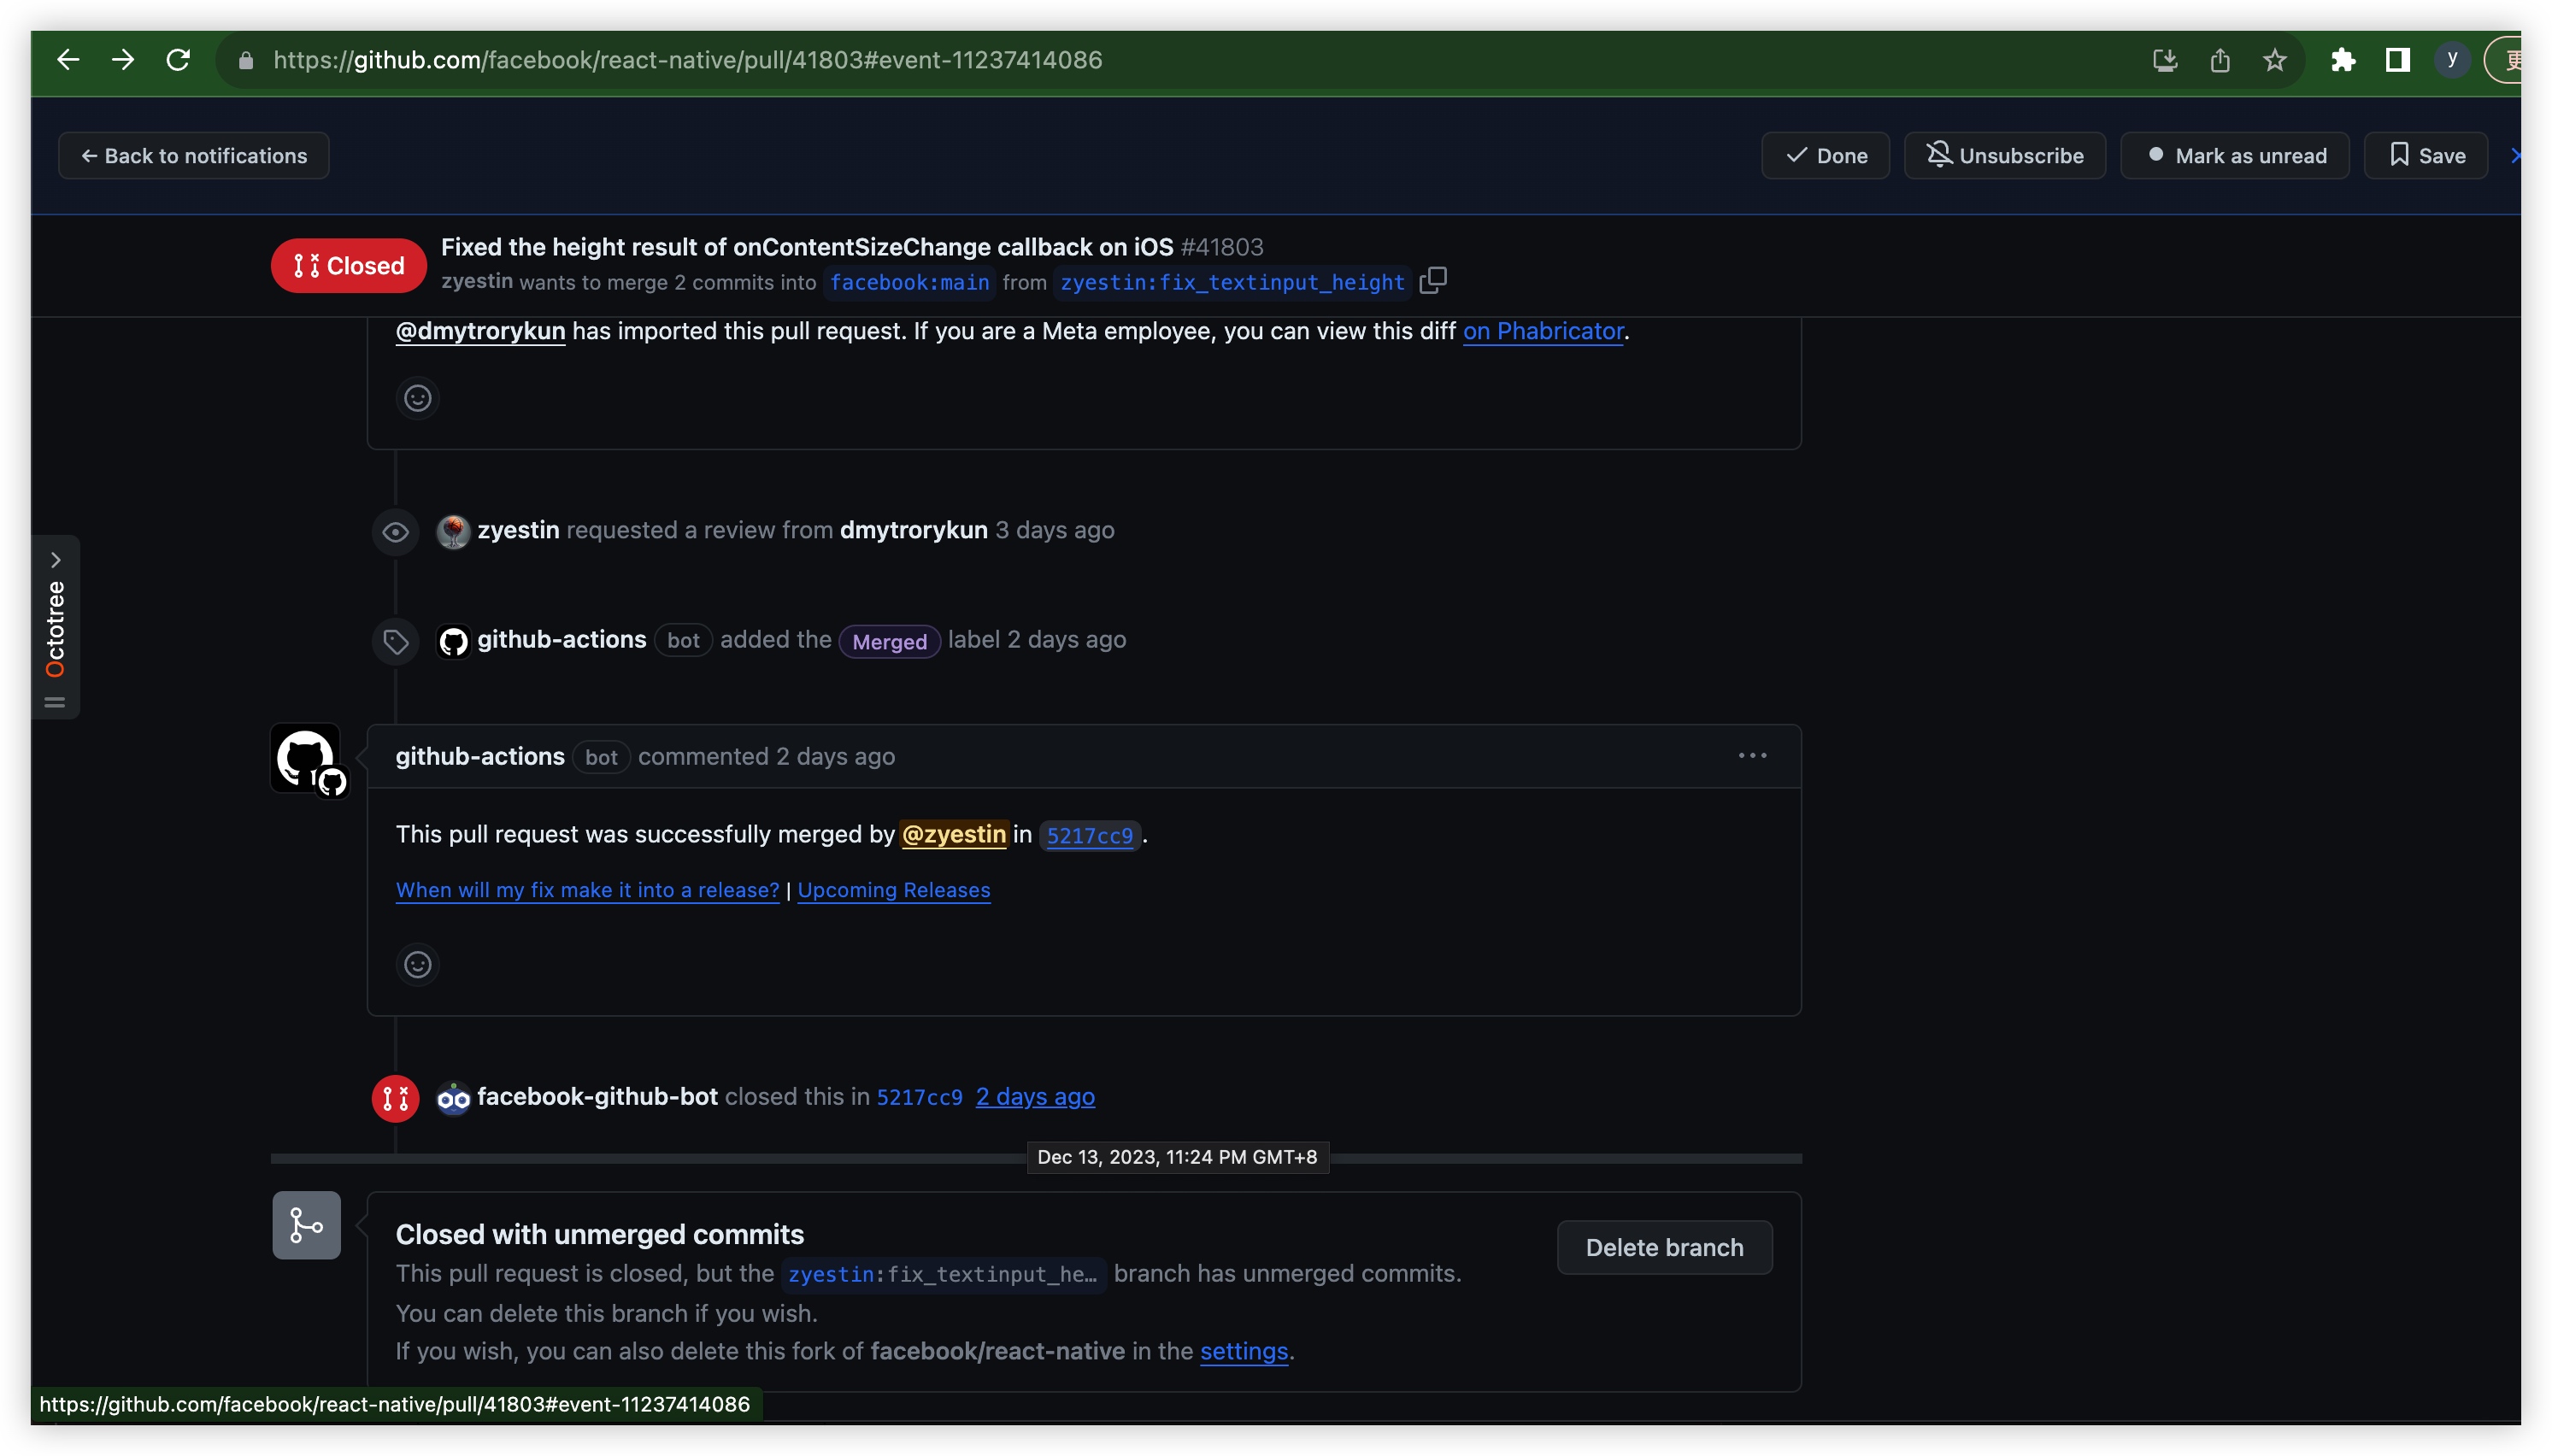The height and width of the screenshot is (1456, 2552).
Task: Toggle the bookmark star in the address bar
Action: click(2274, 60)
